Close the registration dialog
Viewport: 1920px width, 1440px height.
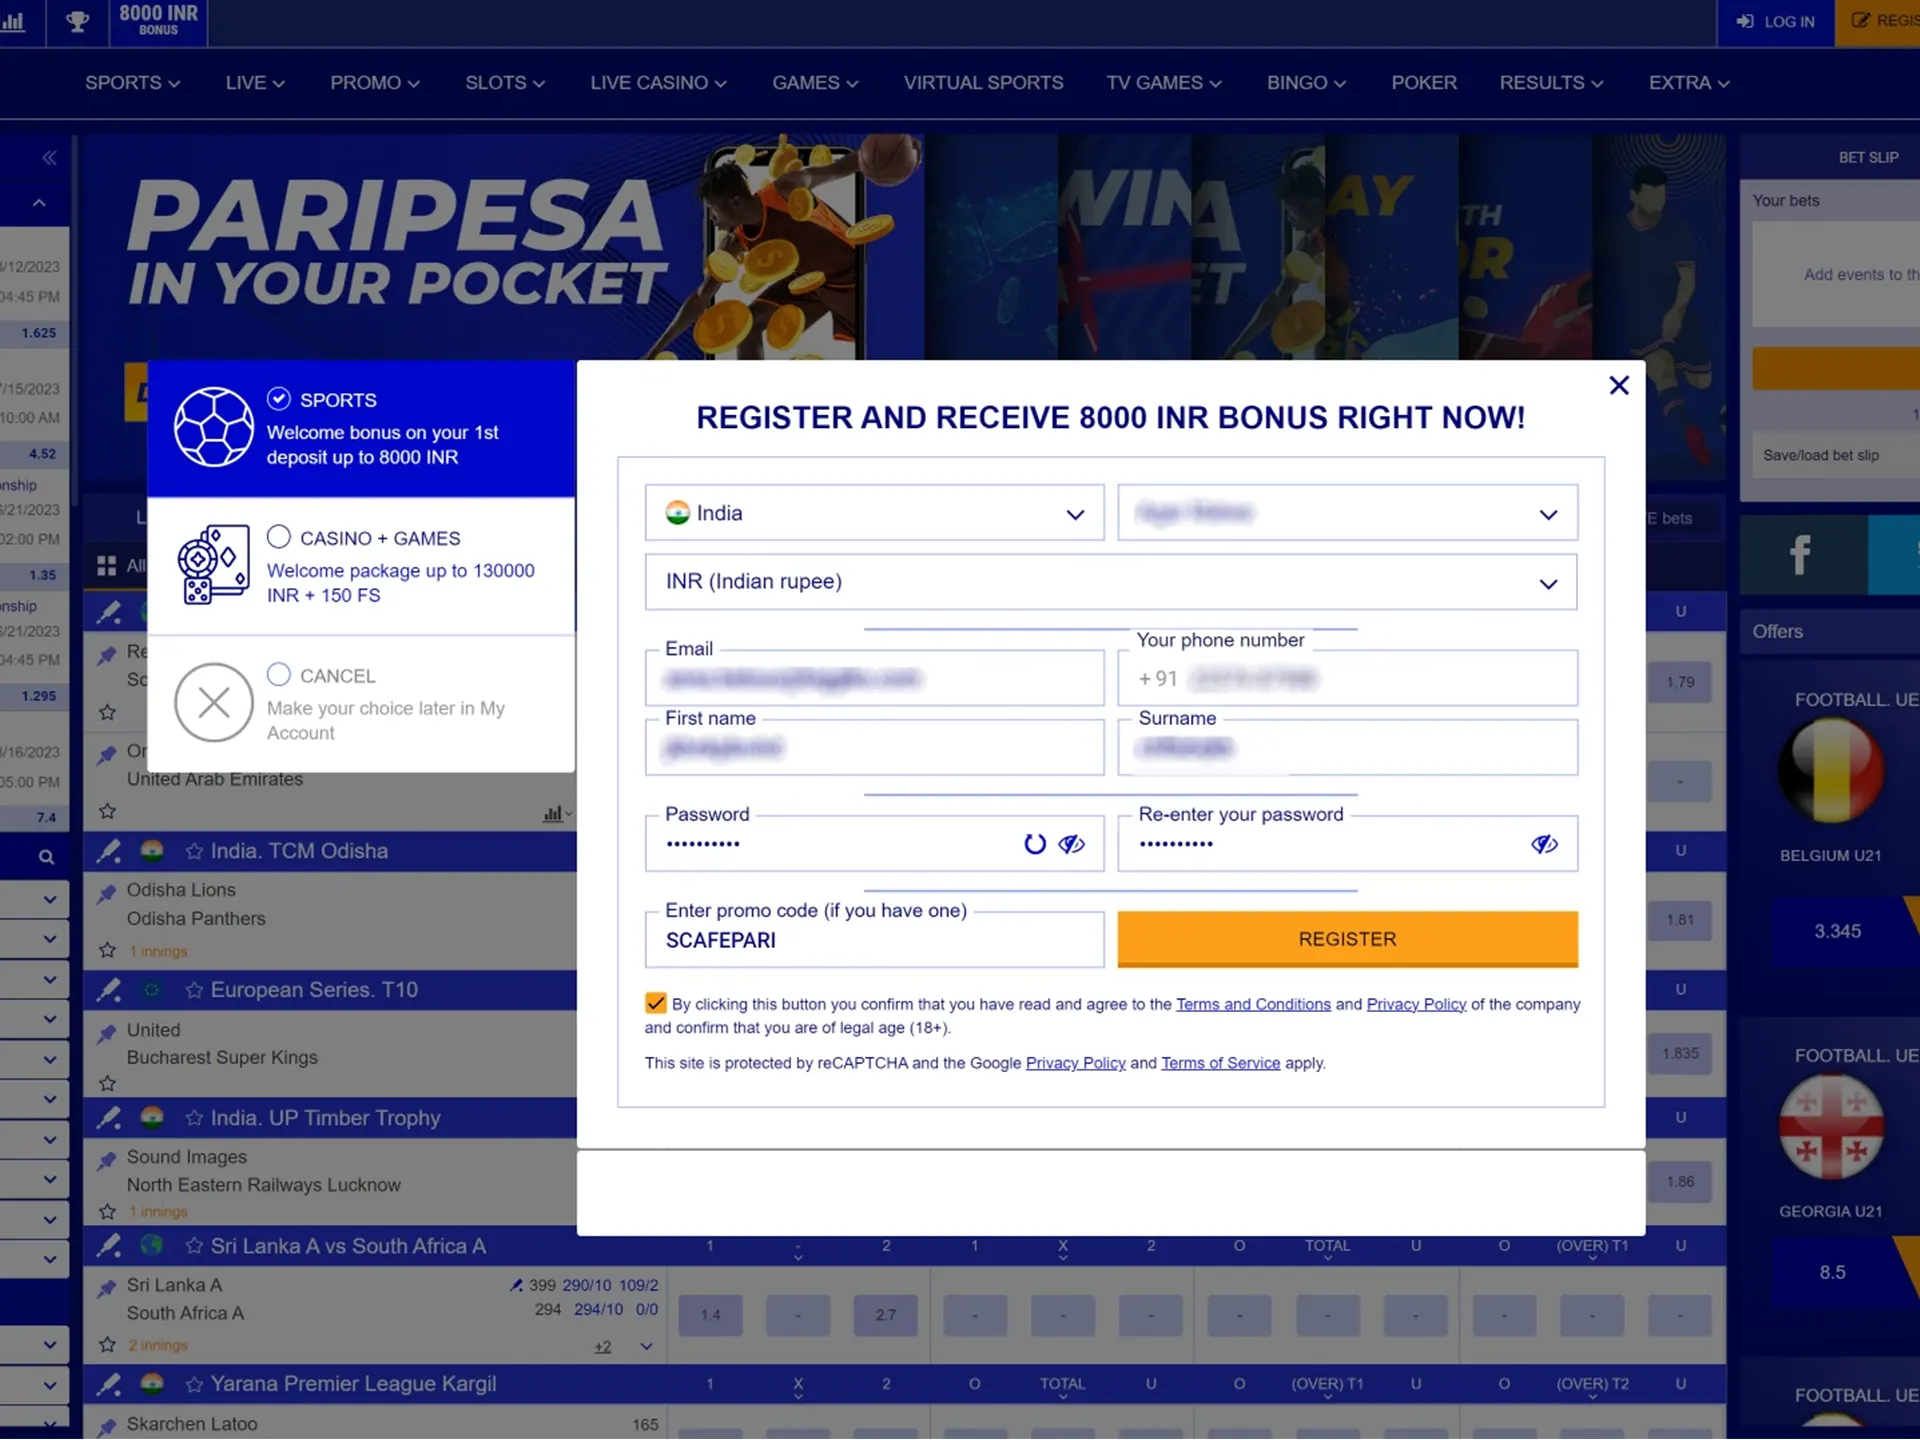[1619, 385]
